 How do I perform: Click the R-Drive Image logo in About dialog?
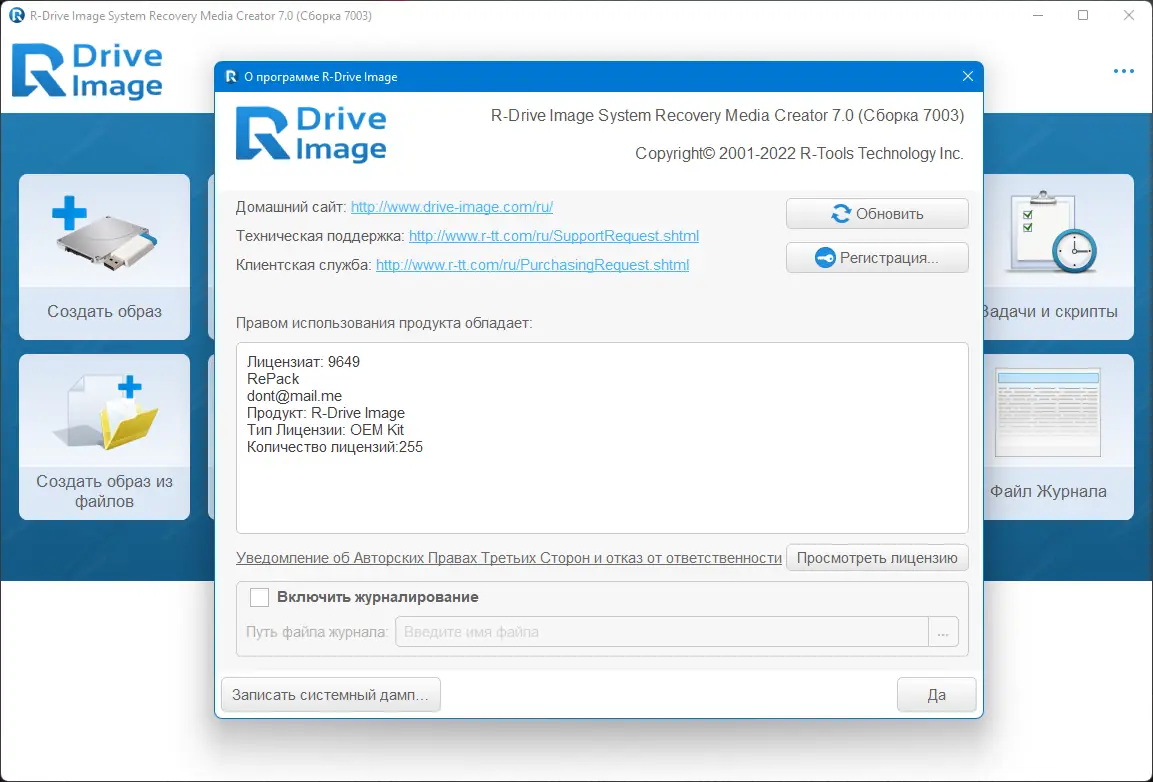311,134
